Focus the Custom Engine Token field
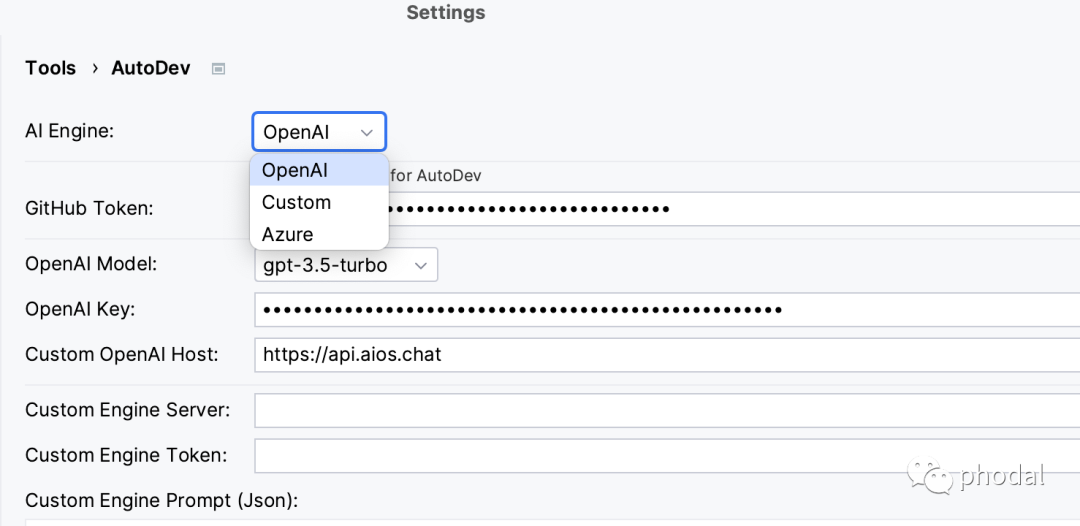 [x=660, y=456]
